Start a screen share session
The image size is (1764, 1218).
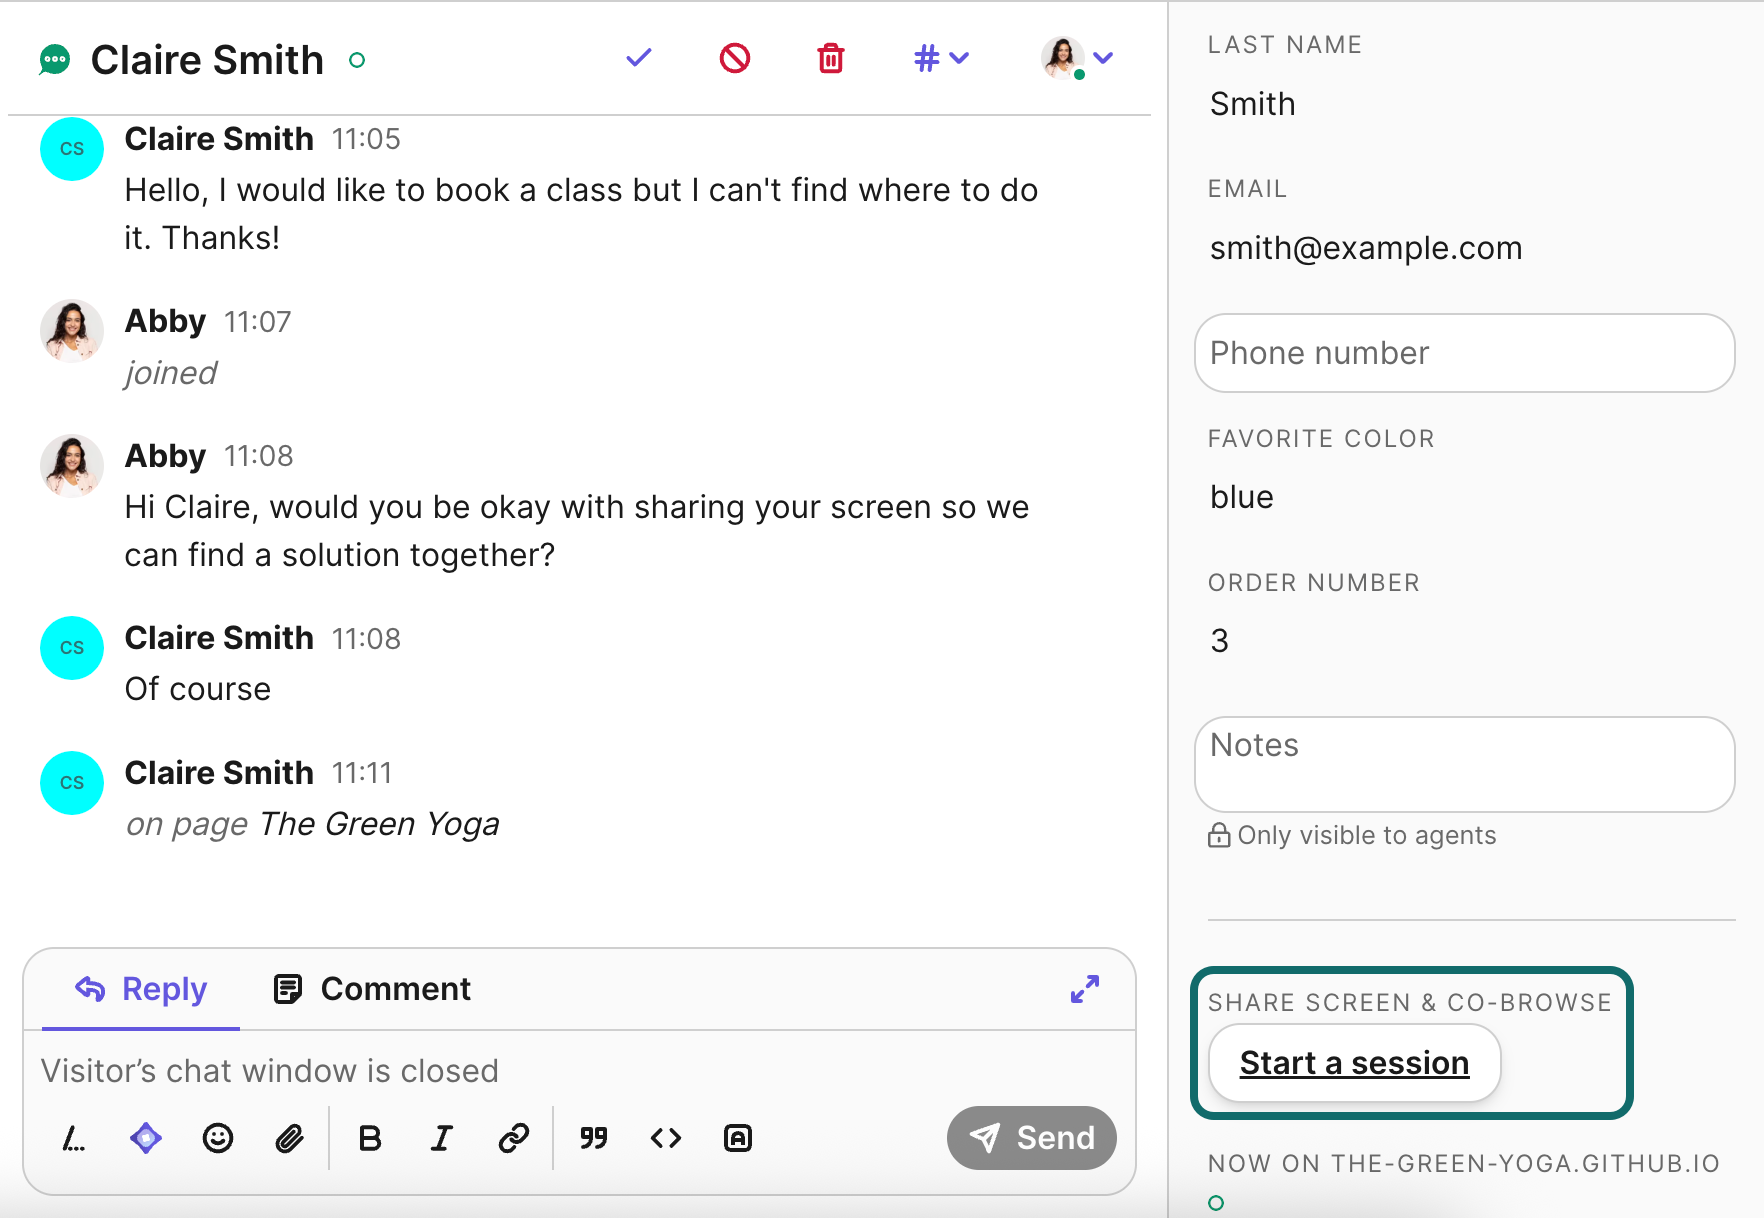(1354, 1062)
